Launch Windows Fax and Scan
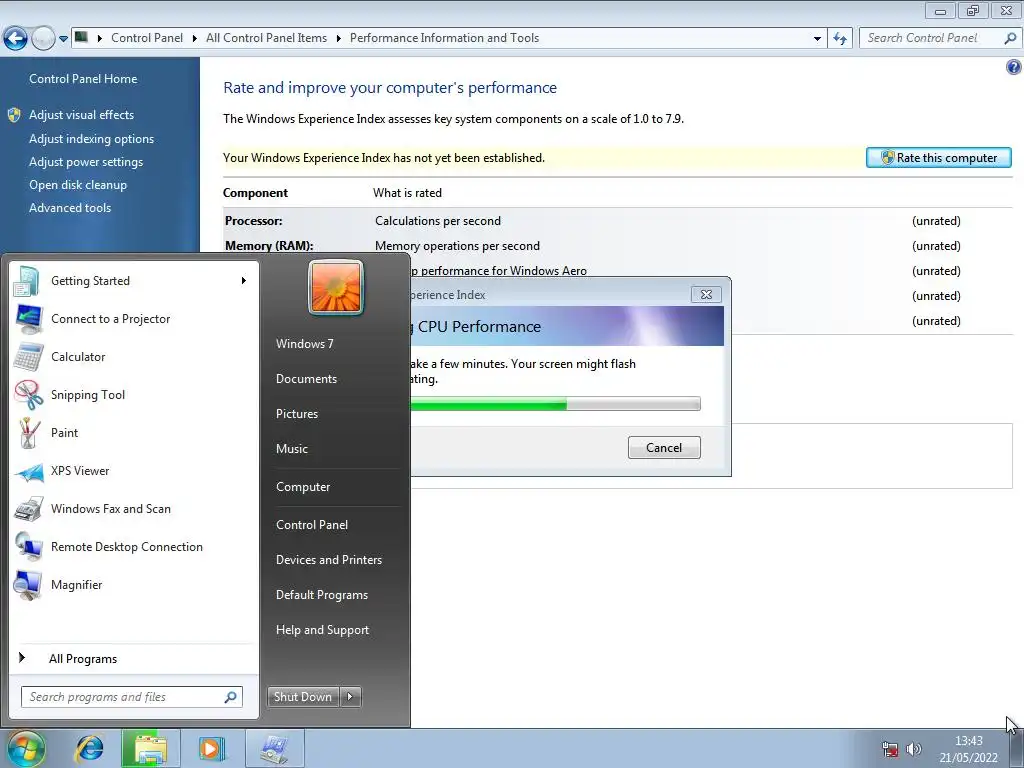 pos(134,509)
